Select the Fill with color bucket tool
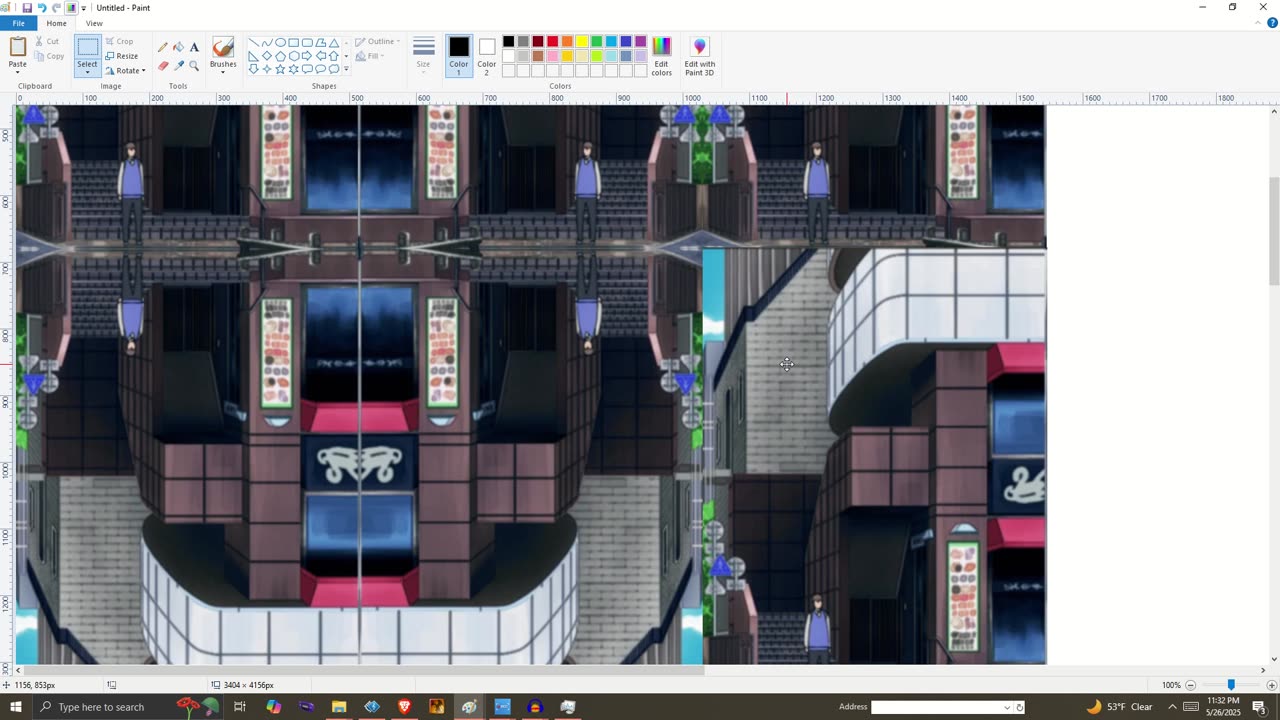Screen dimensions: 1280x720 coord(178,47)
